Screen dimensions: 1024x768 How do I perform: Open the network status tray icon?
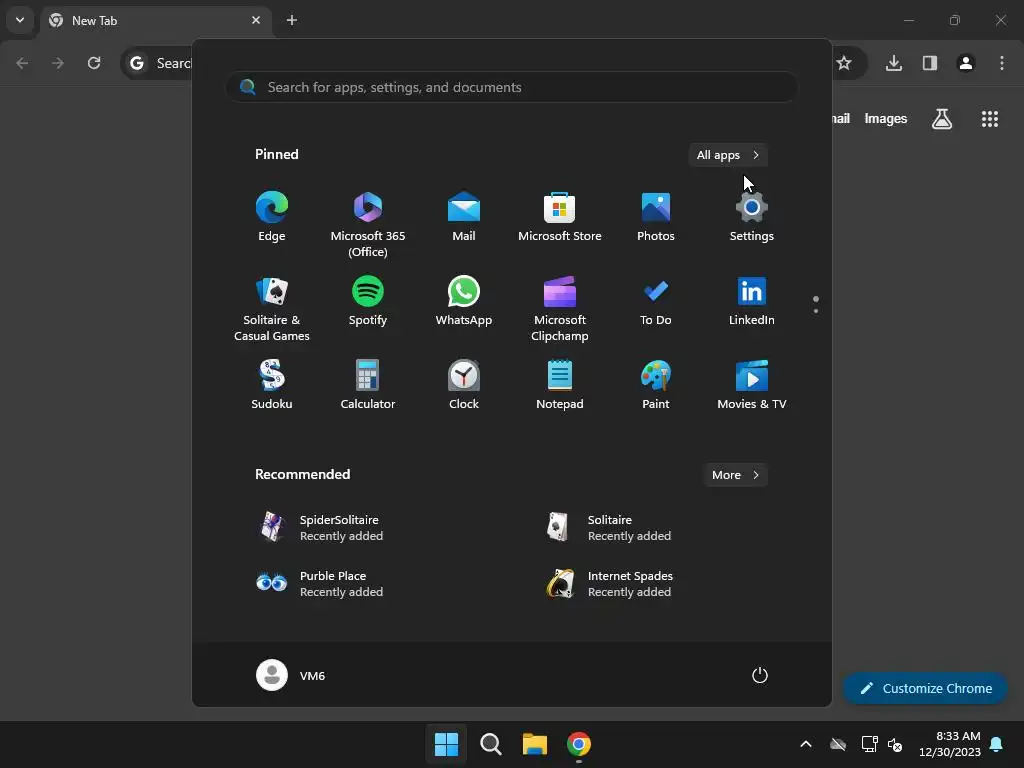coord(869,744)
